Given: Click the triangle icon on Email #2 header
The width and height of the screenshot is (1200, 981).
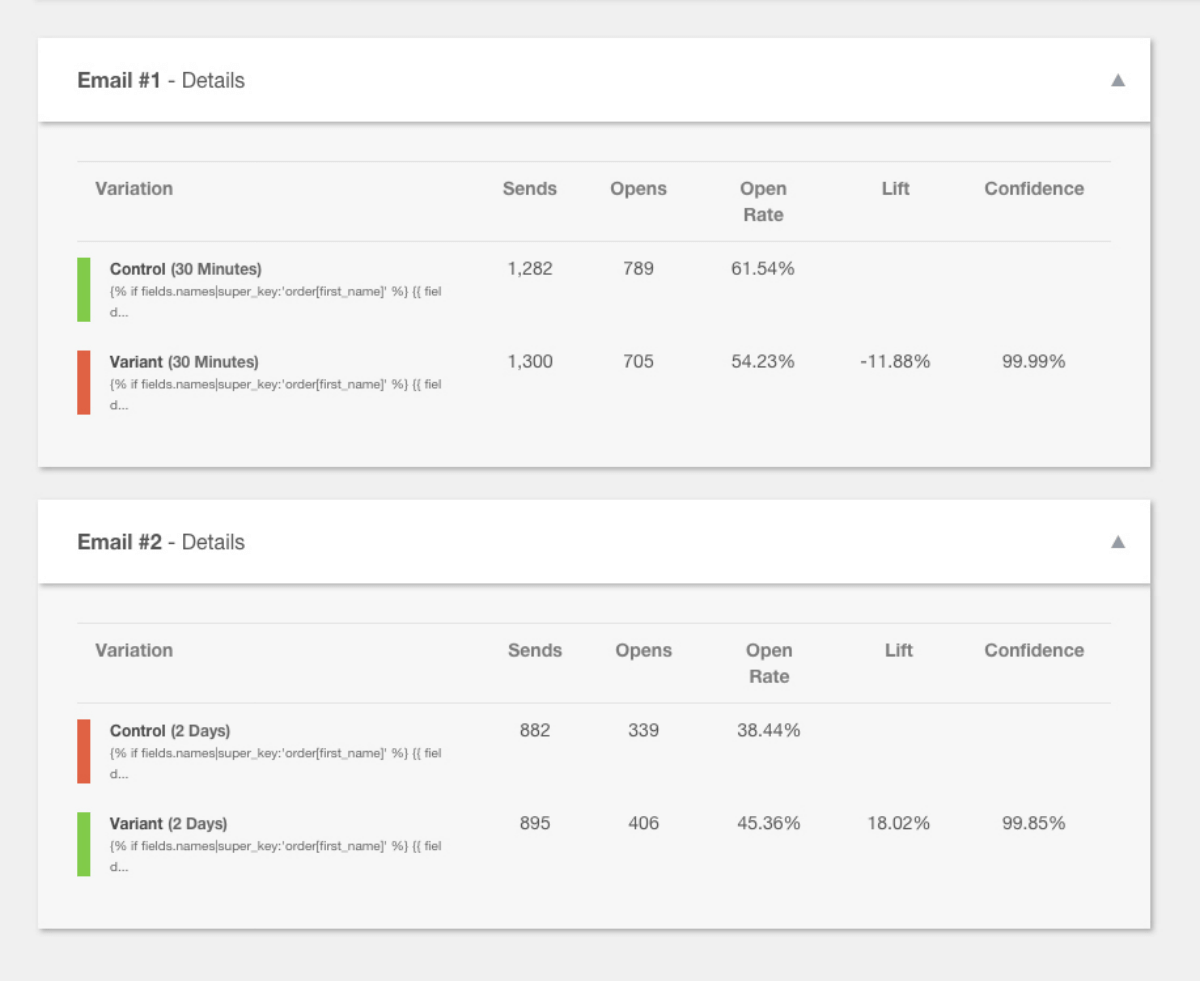Looking at the screenshot, I should (x=1118, y=540).
